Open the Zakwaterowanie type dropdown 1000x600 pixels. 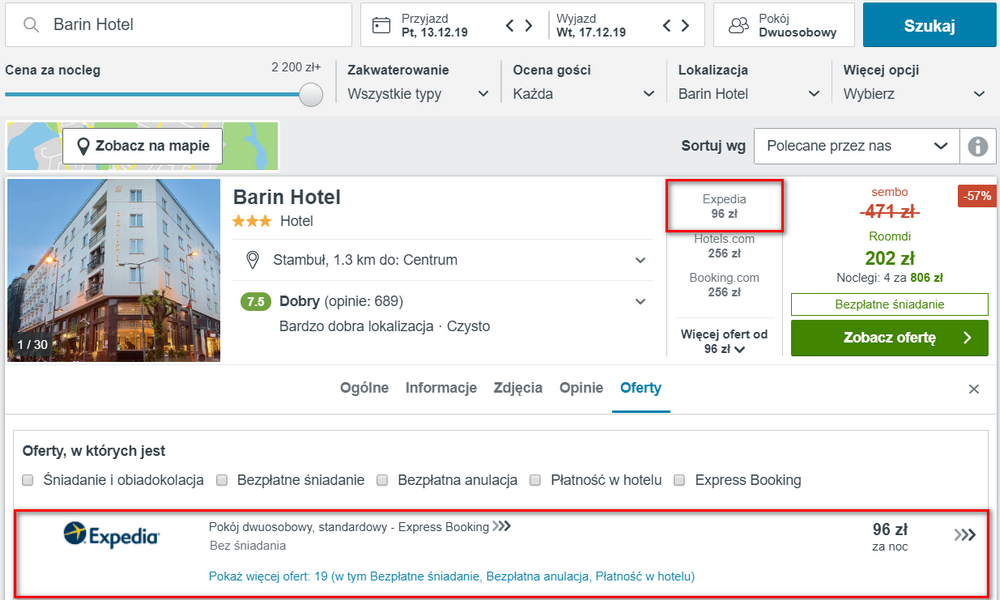(418, 94)
